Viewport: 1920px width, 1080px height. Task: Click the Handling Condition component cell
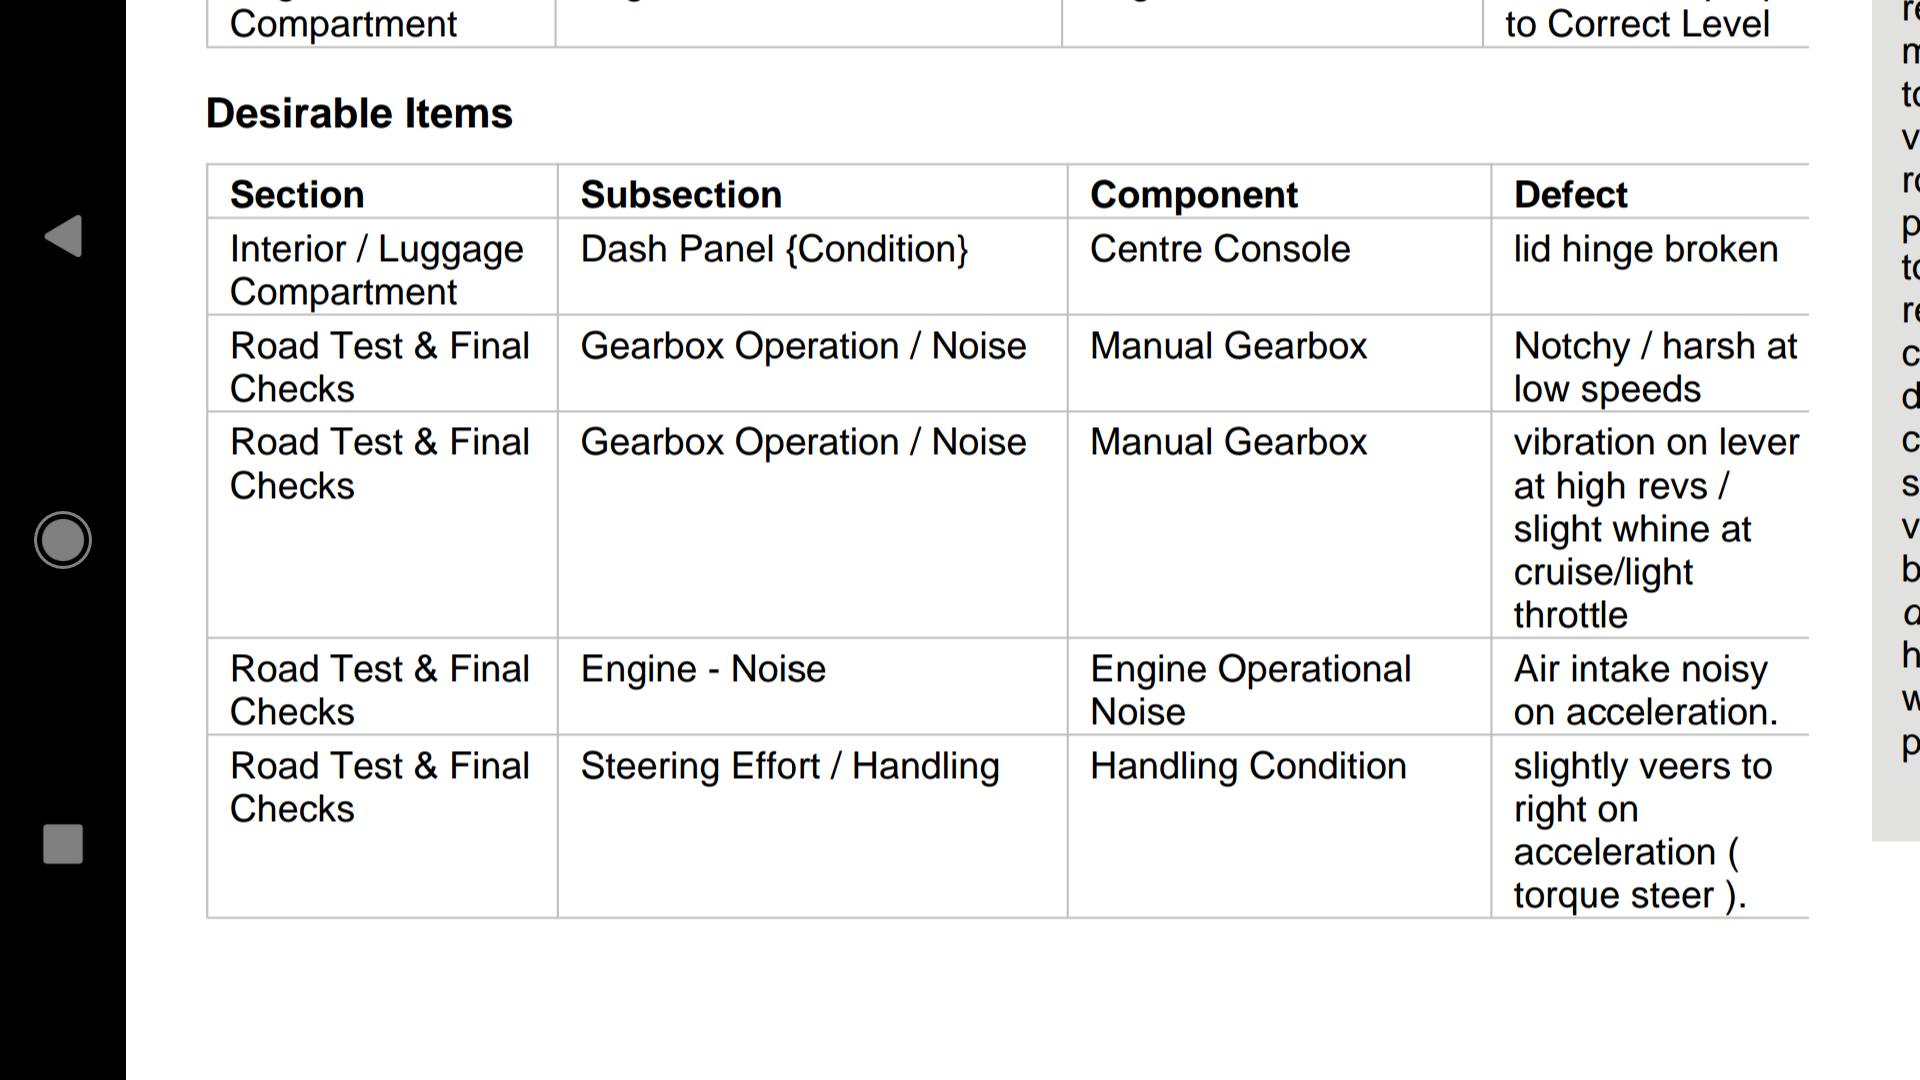click(x=1248, y=766)
